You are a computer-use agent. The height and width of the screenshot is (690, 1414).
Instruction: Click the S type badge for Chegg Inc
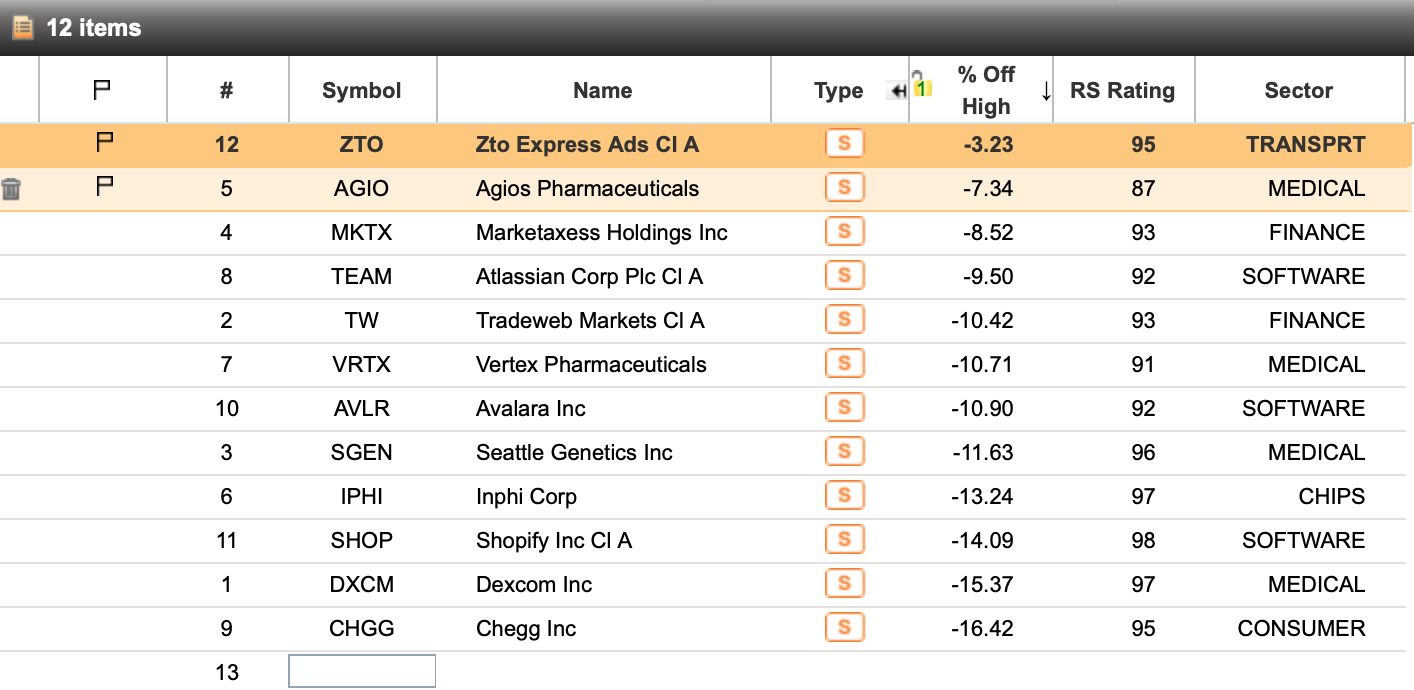tap(844, 628)
